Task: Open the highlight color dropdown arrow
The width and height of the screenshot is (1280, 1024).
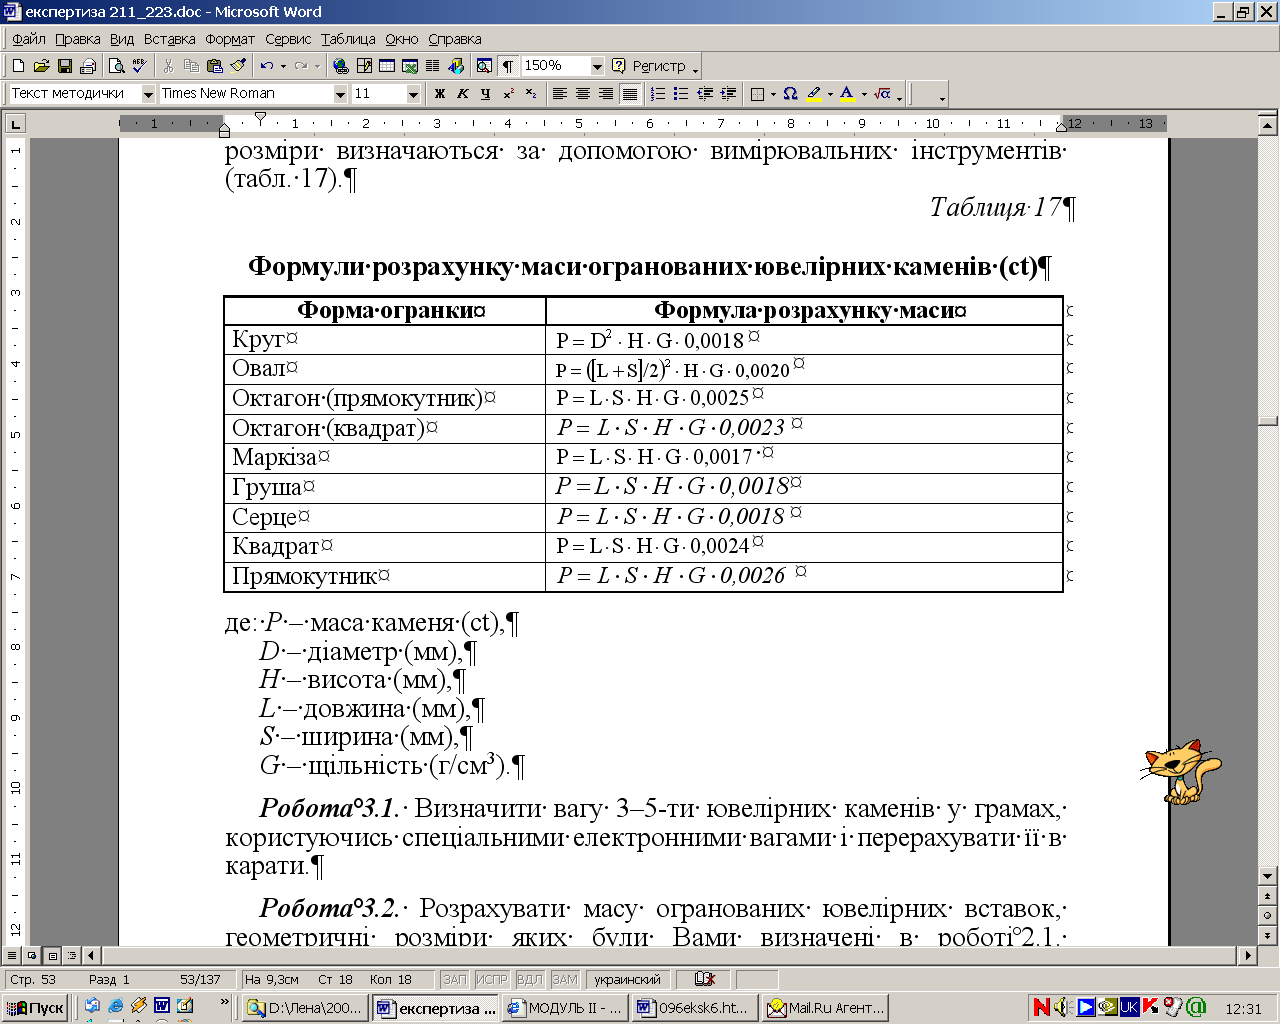Action: tap(830, 93)
